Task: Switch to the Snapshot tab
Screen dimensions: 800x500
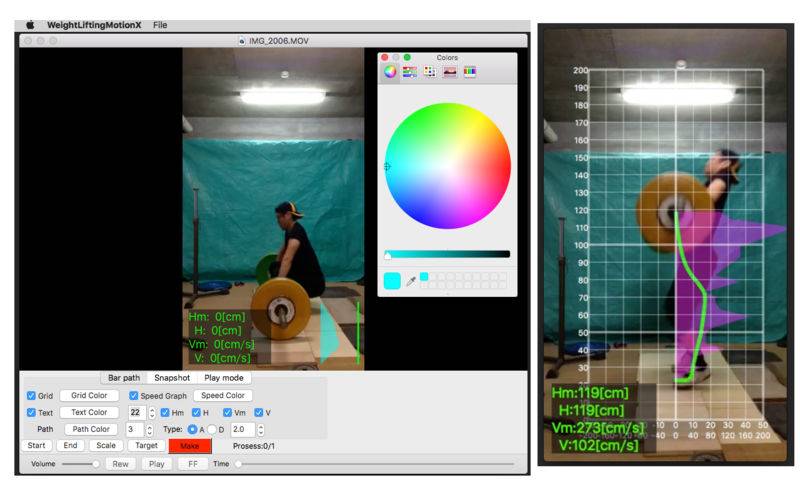Action: coord(172,378)
